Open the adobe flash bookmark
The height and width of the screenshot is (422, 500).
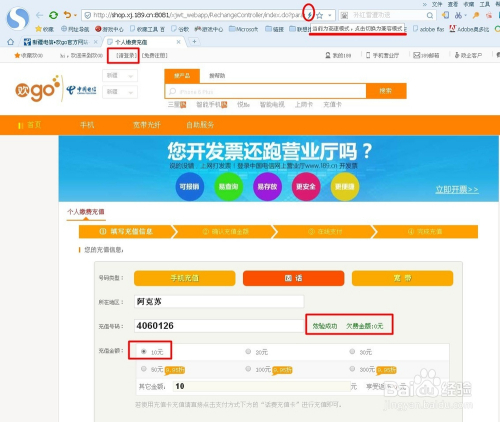429,29
